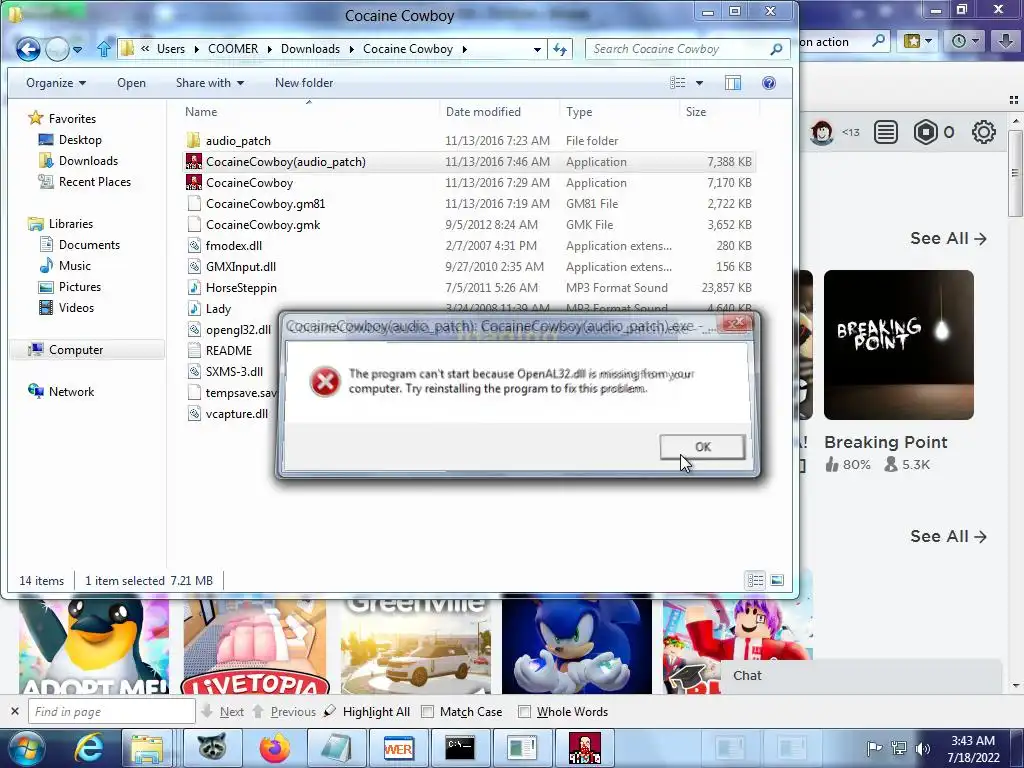The height and width of the screenshot is (768, 1024).
Task: Expand the address bar history dropdown
Action: pos(537,49)
